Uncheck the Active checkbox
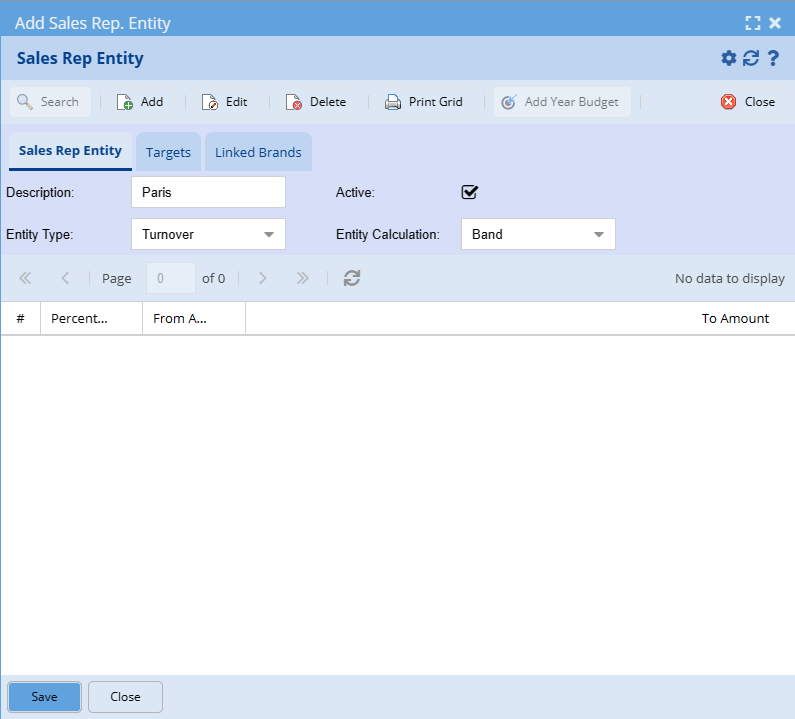795x719 pixels. pos(470,192)
